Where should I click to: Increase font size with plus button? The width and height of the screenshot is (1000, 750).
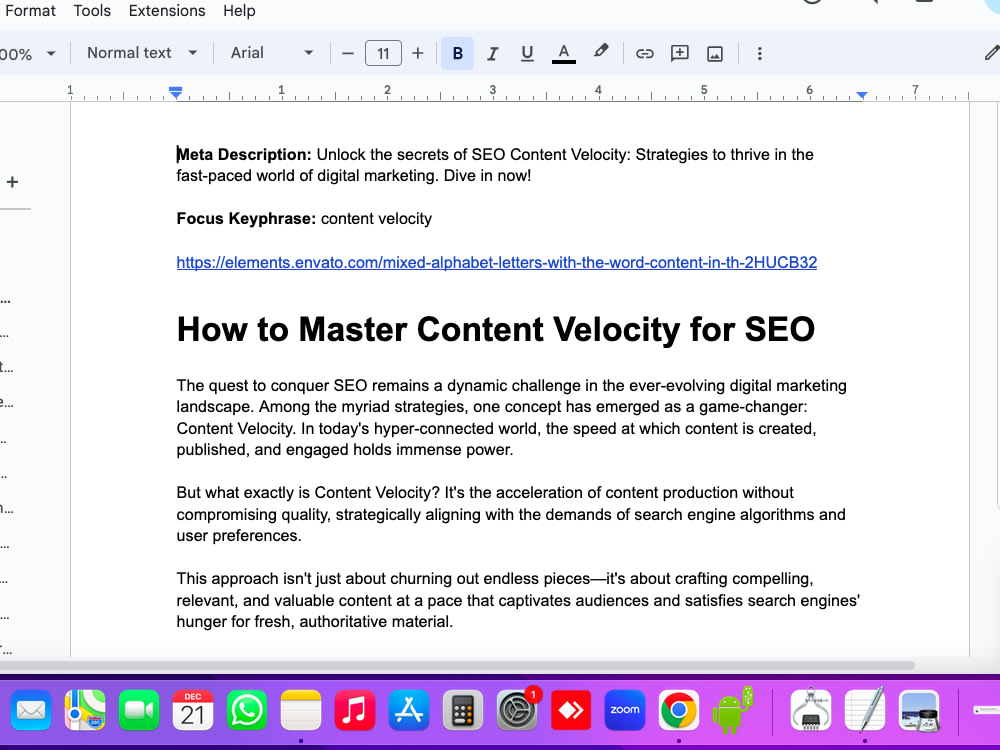tap(418, 54)
